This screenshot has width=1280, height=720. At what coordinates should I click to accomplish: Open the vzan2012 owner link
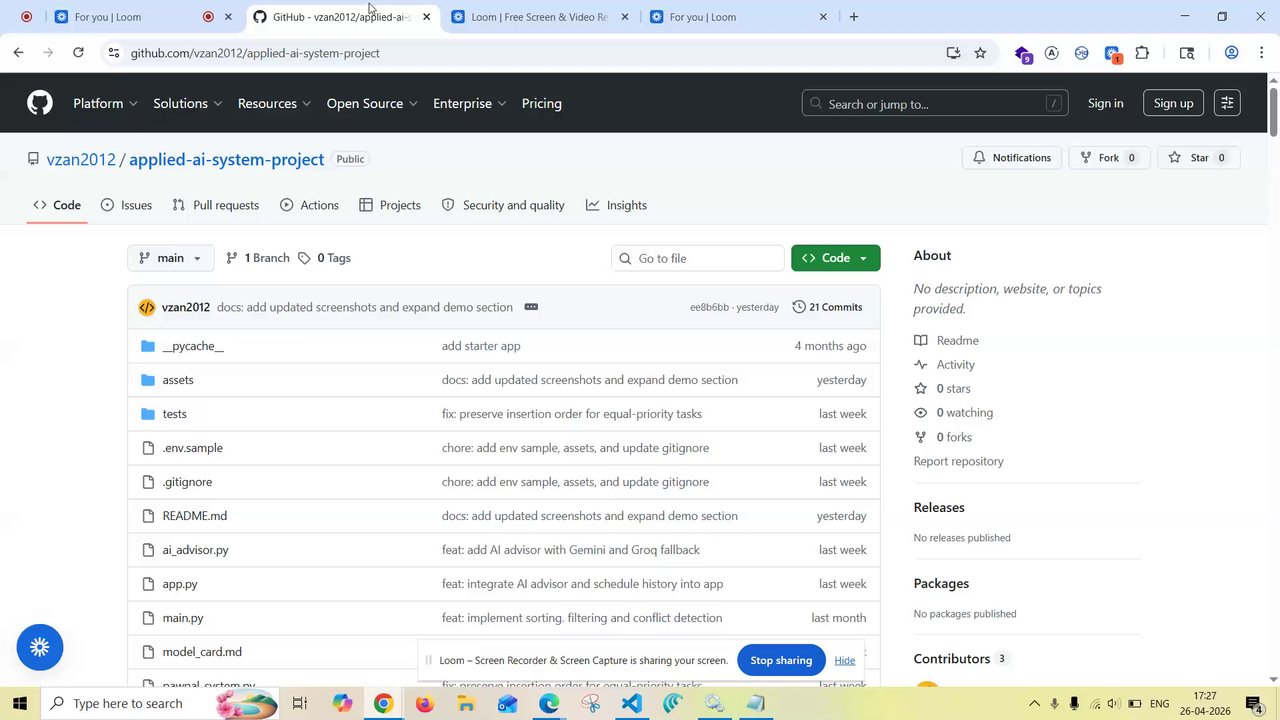81,159
